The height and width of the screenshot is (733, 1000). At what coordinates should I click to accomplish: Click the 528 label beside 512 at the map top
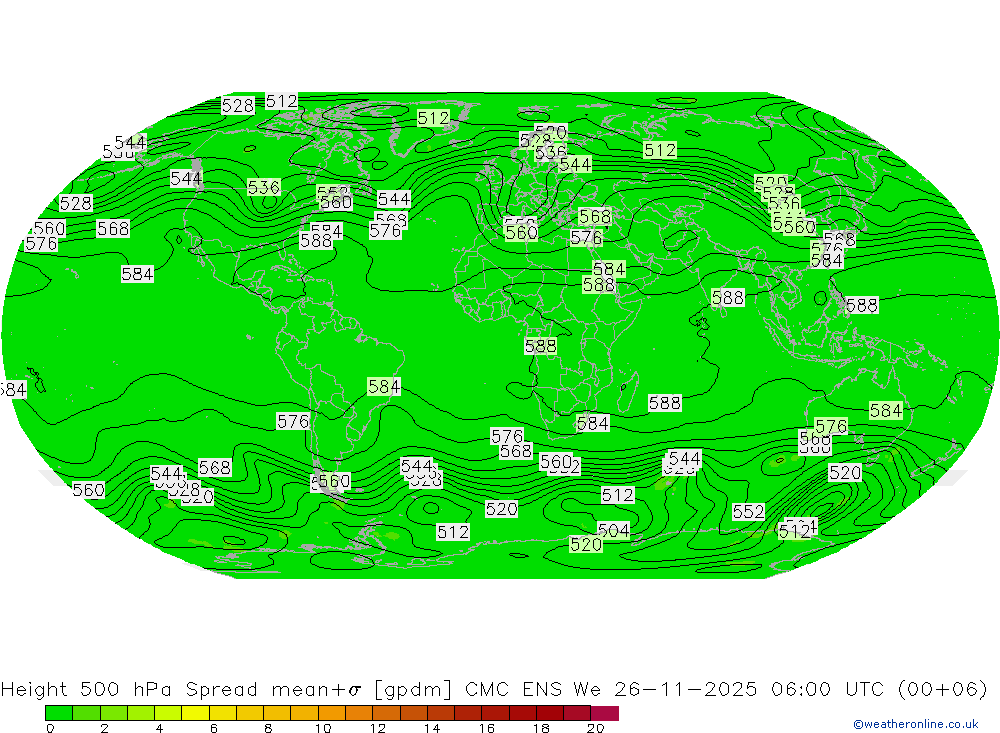click(238, 105)
